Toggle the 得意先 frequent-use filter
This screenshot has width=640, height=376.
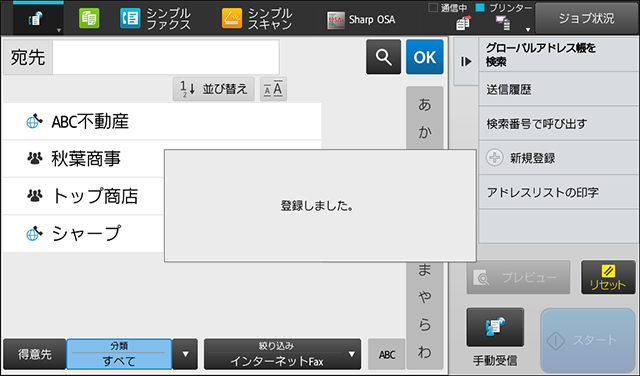[34, 354]
